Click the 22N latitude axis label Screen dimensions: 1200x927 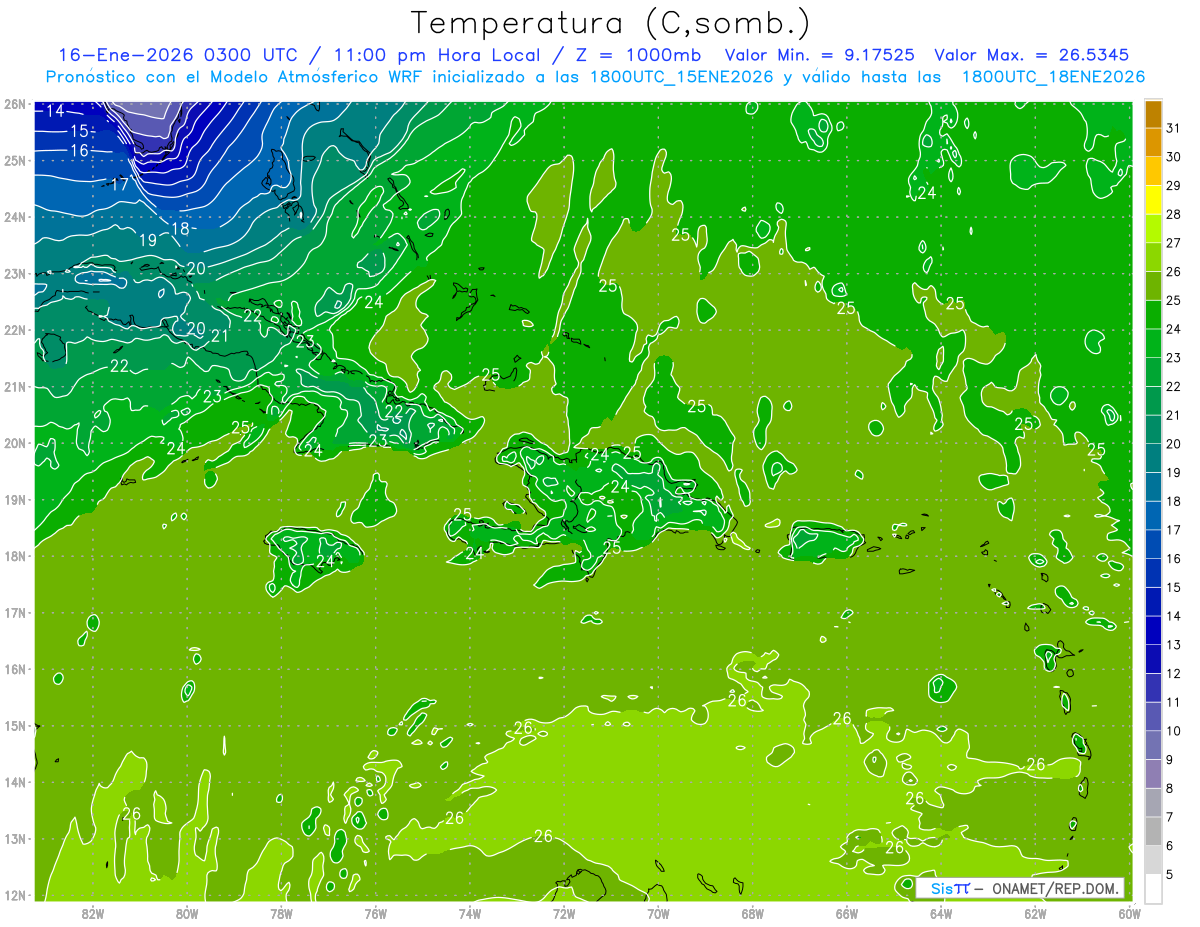point(14,330)
